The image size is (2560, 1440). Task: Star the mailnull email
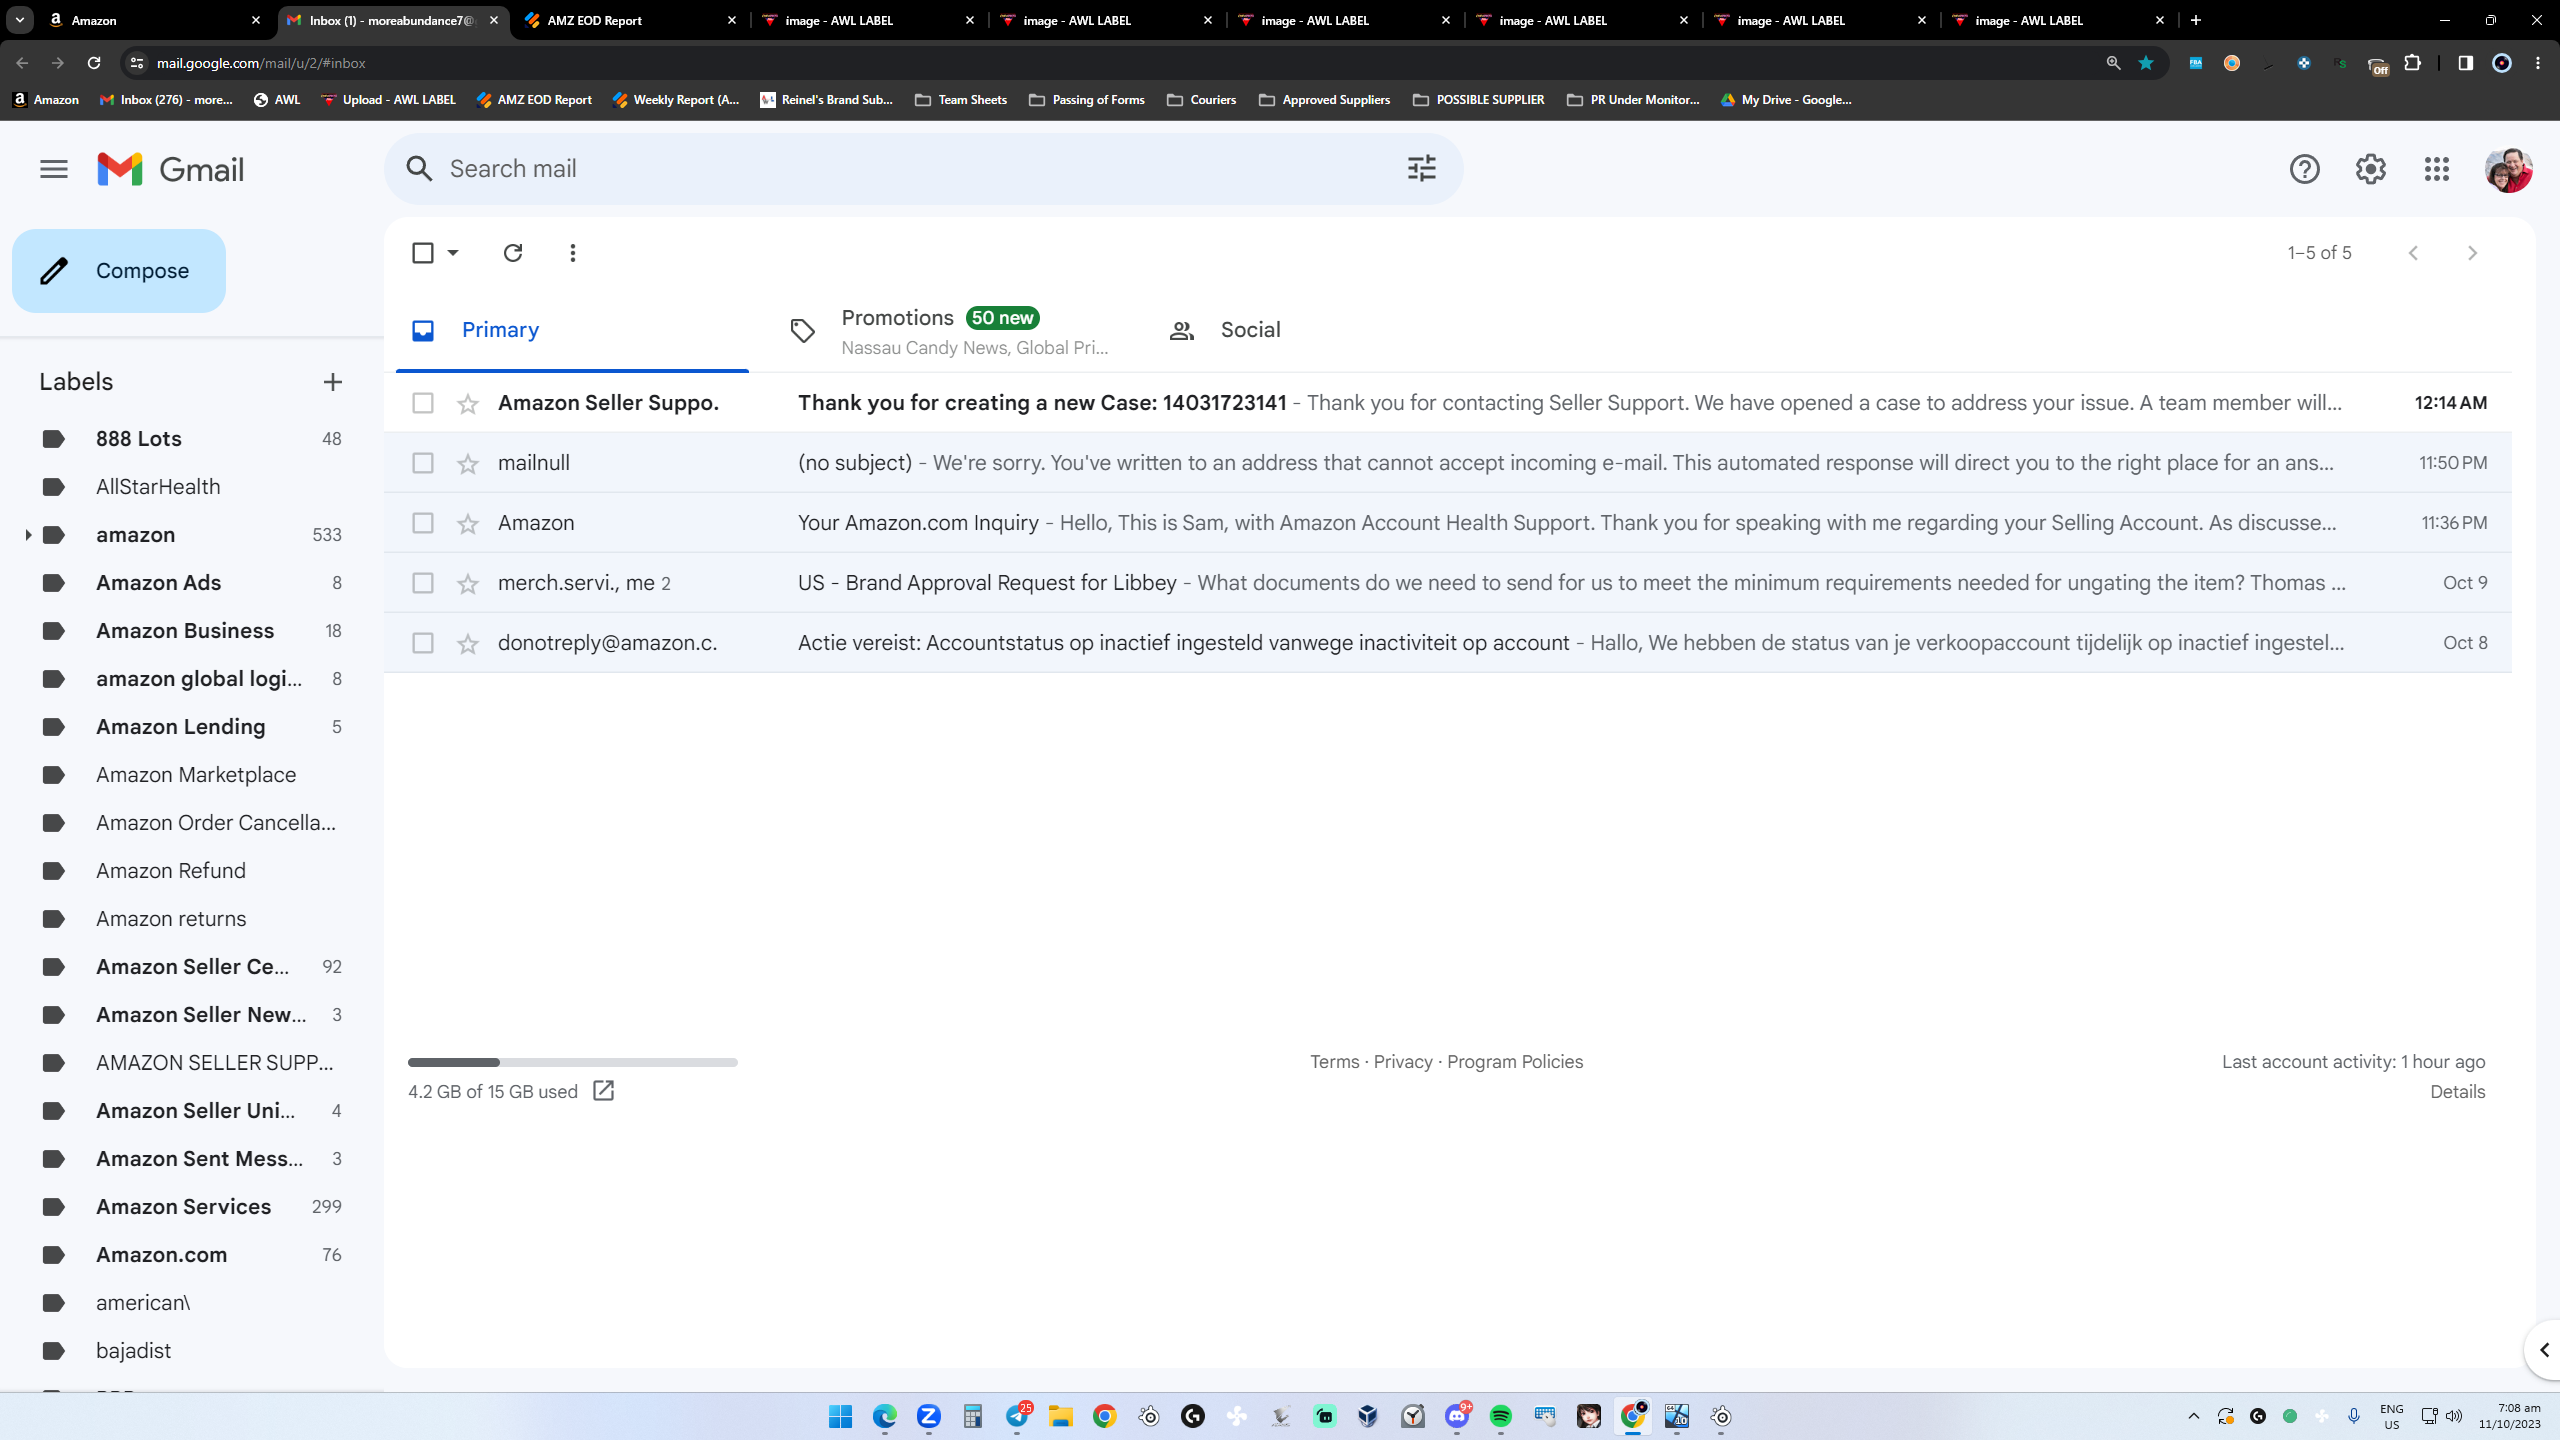tap(468, 463)
